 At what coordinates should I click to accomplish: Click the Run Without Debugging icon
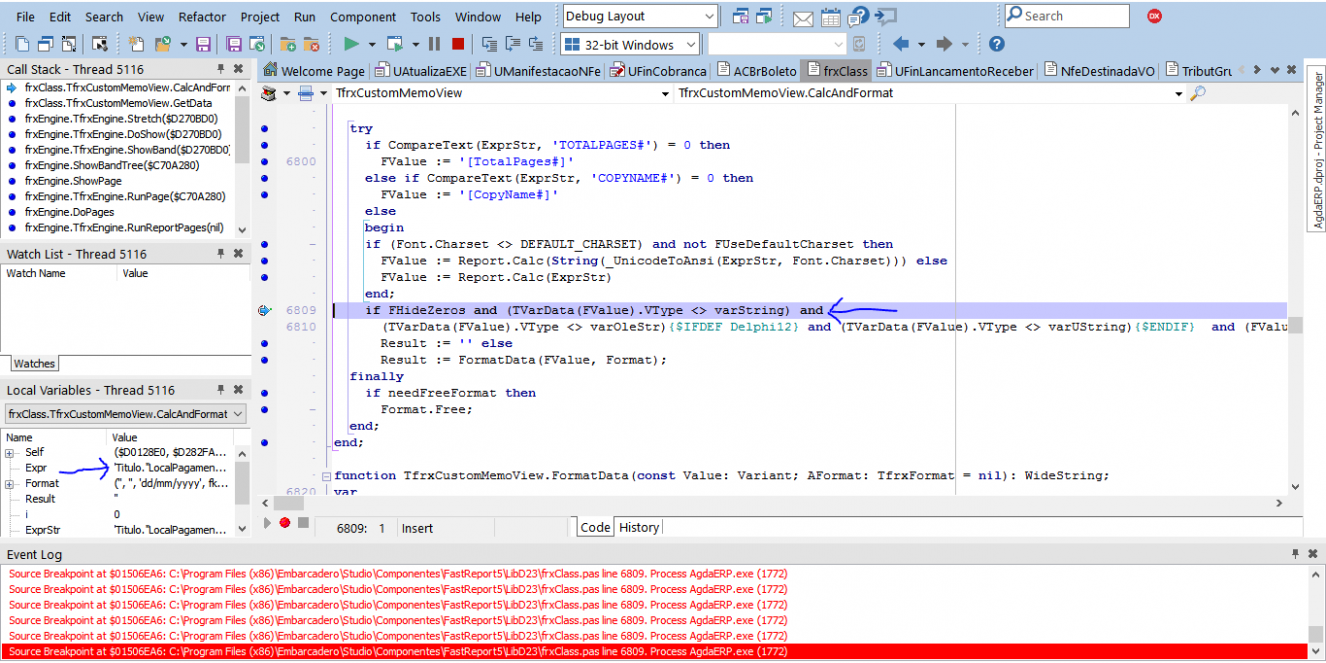(395, 44)
